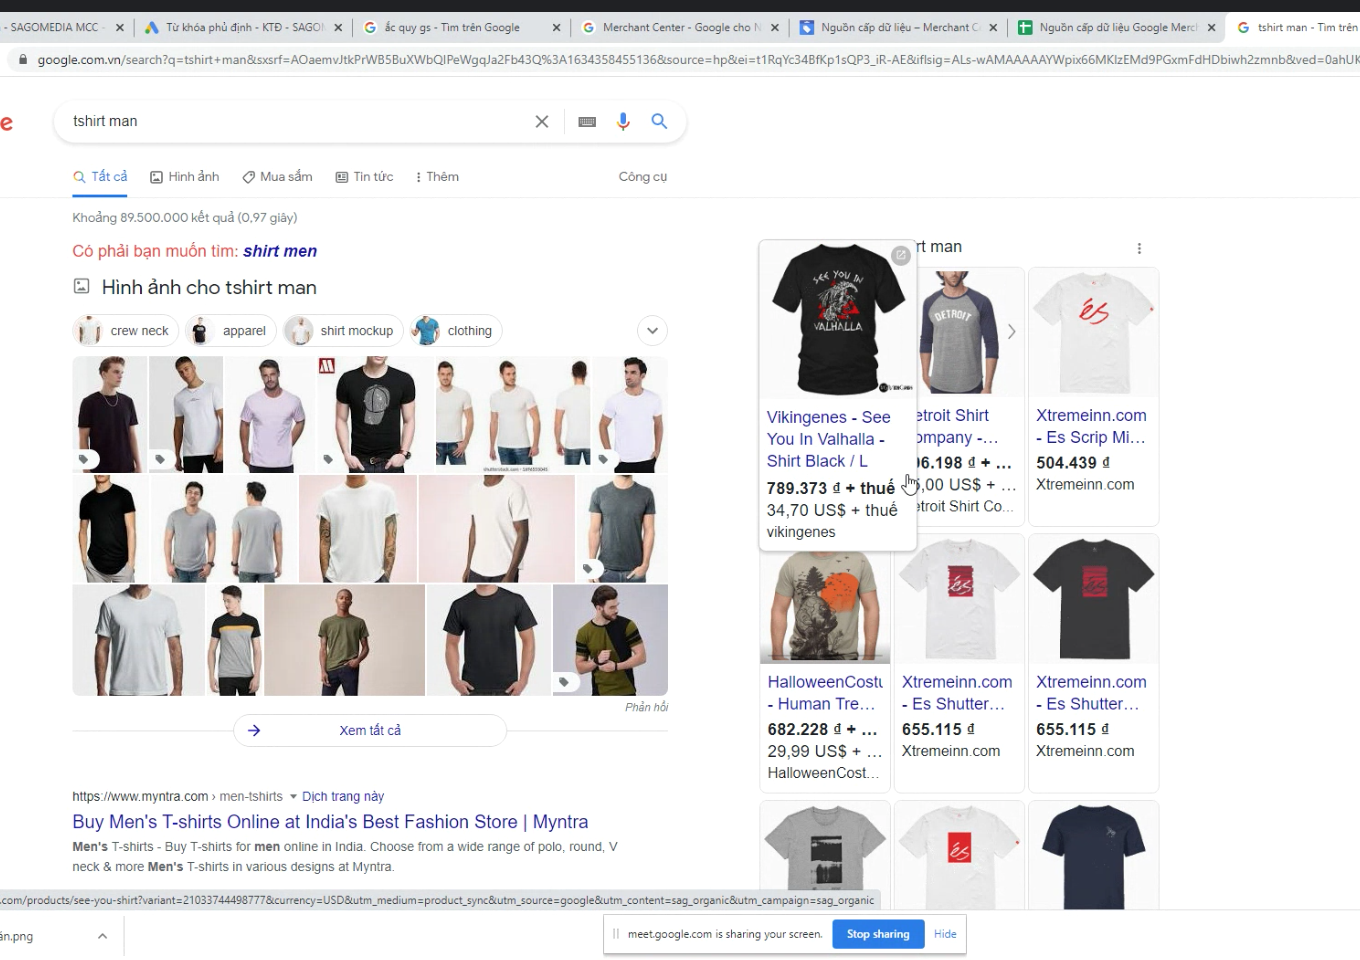Expand the image filter chips chevron
The width and height of the screenshot is (1360, 960).
pos(652,331)
